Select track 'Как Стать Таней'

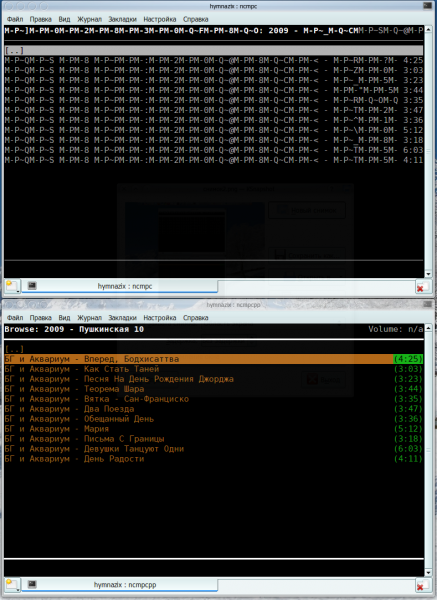[x=214, y=369]
